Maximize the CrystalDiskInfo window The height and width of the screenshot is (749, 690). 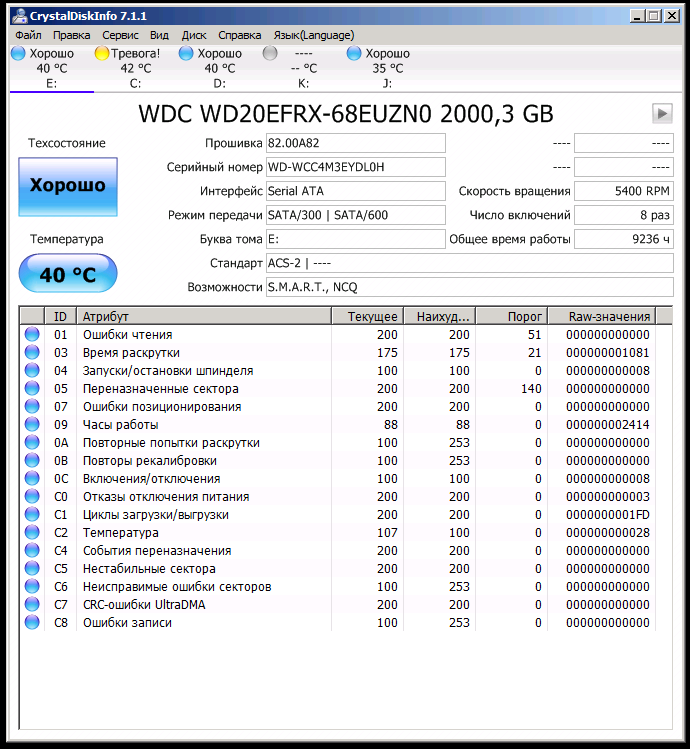[654, 16]
